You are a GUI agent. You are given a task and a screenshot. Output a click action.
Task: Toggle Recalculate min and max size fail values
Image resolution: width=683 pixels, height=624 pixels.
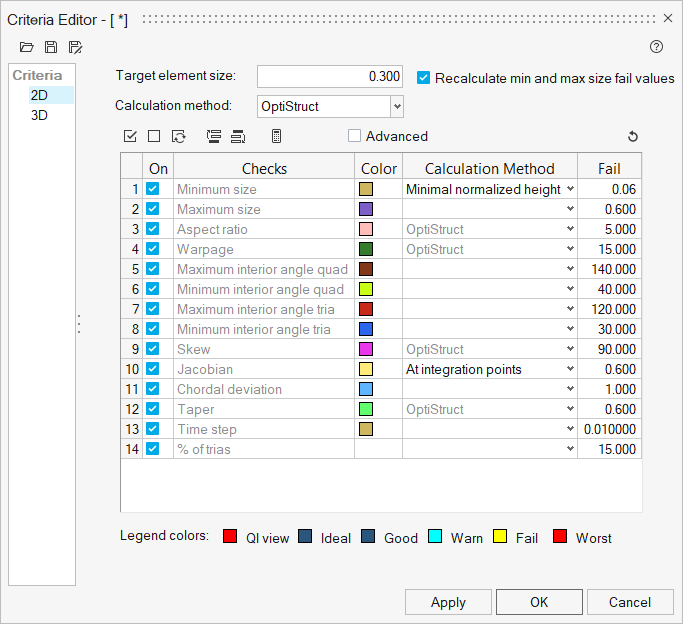424,78
